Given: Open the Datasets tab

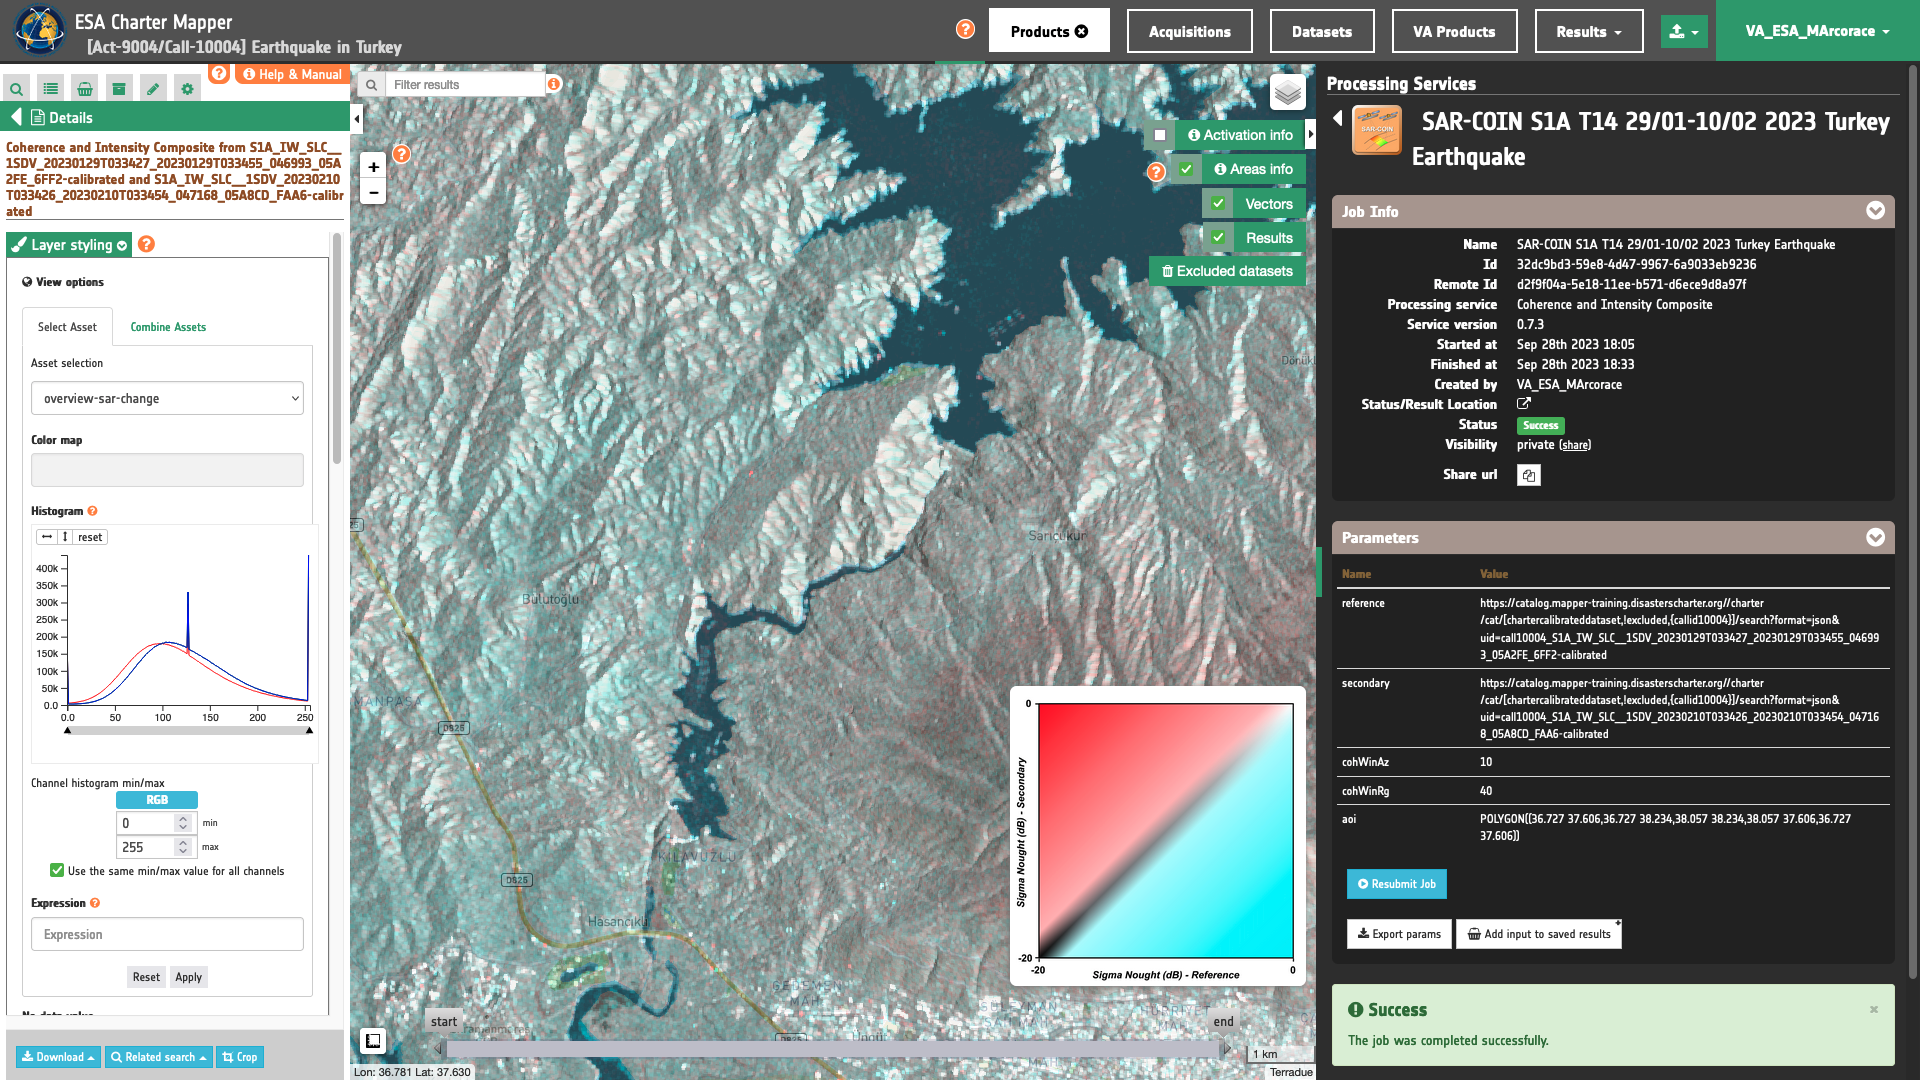Looking at the screenshot, I should [1321, 31].
